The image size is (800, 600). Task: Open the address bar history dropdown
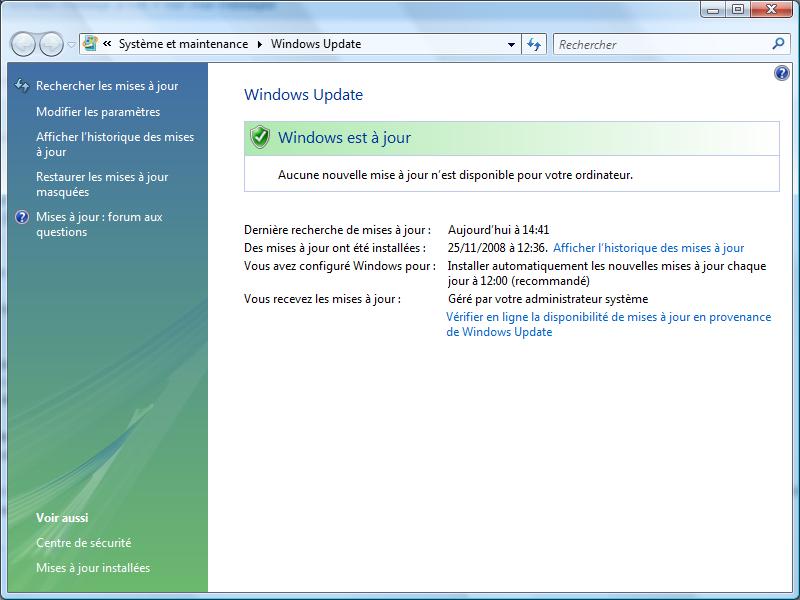click(511, 44)
